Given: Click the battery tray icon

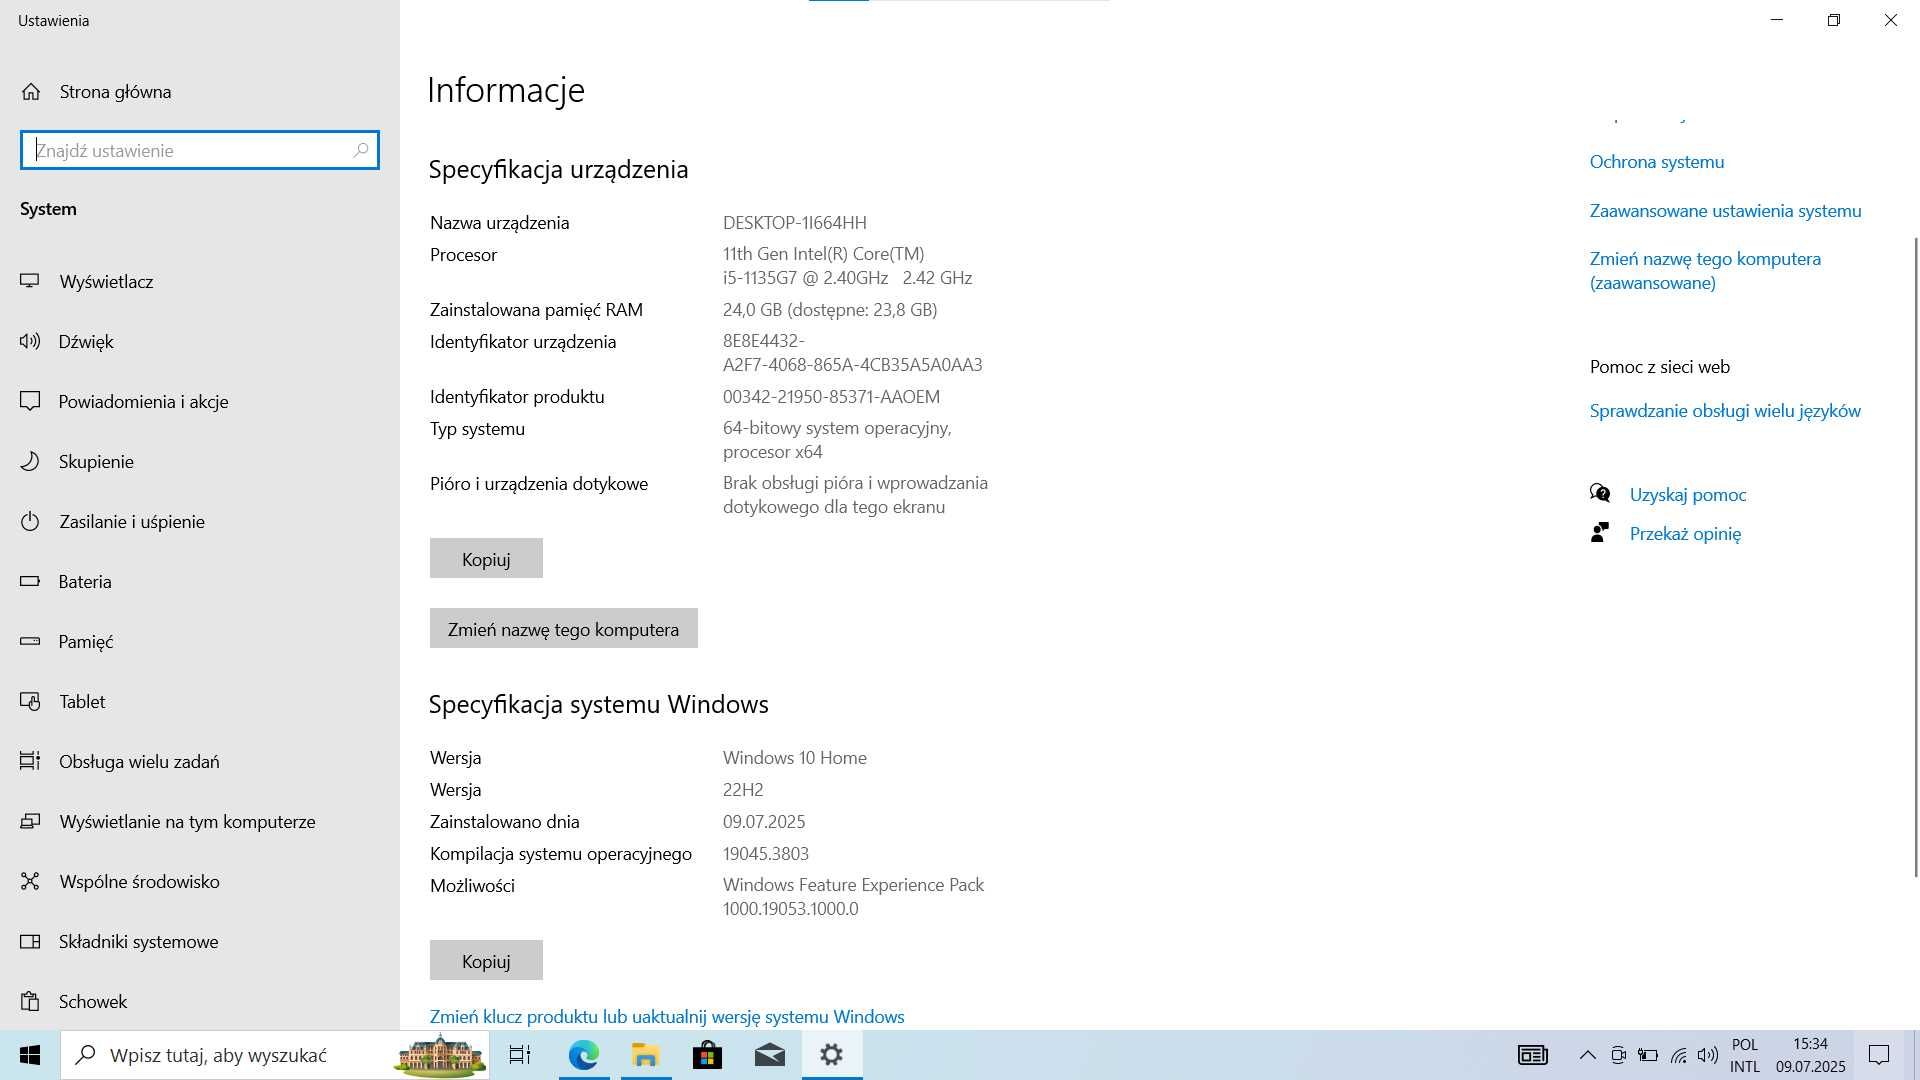Looking at the screenshot, I should (x=1648, y=1055).
